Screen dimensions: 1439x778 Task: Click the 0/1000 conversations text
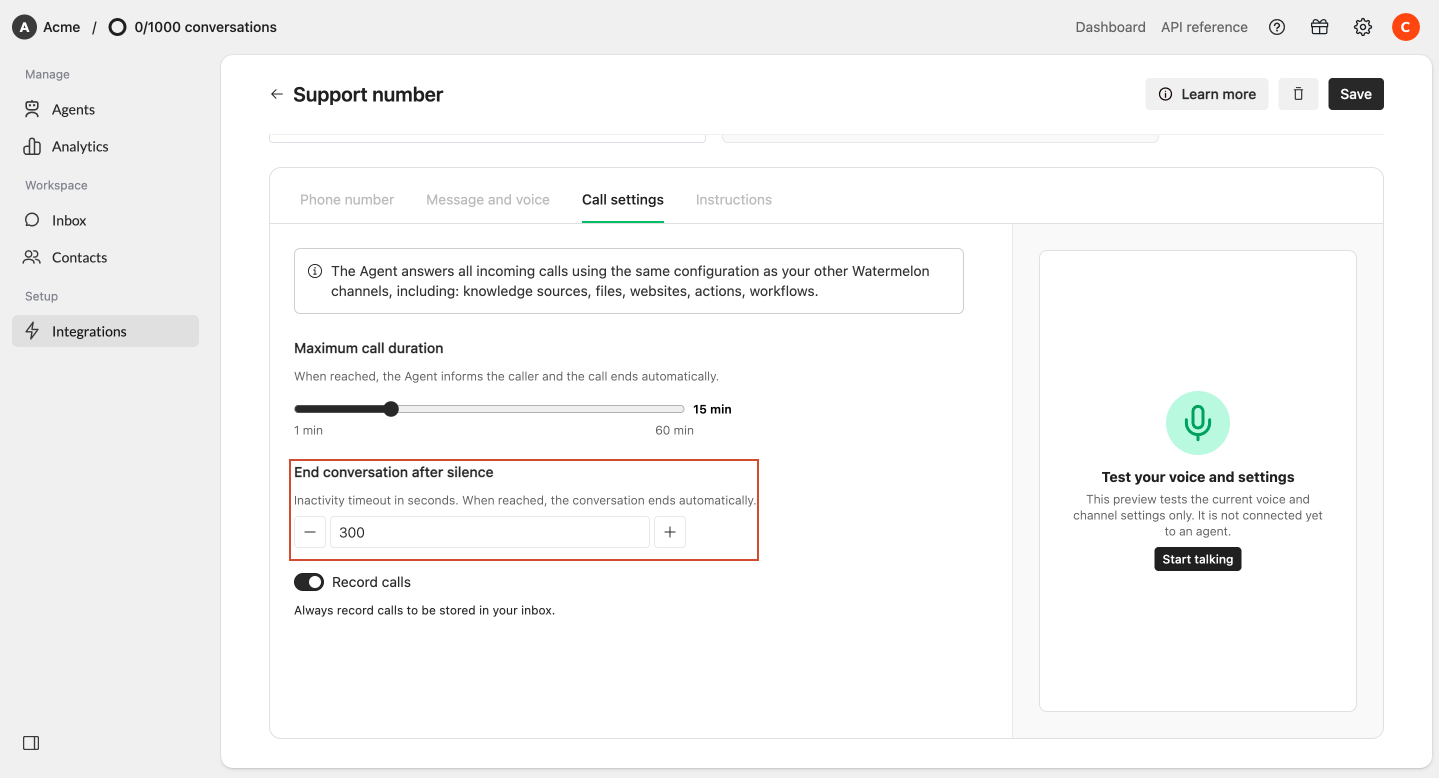coord(205,27)
